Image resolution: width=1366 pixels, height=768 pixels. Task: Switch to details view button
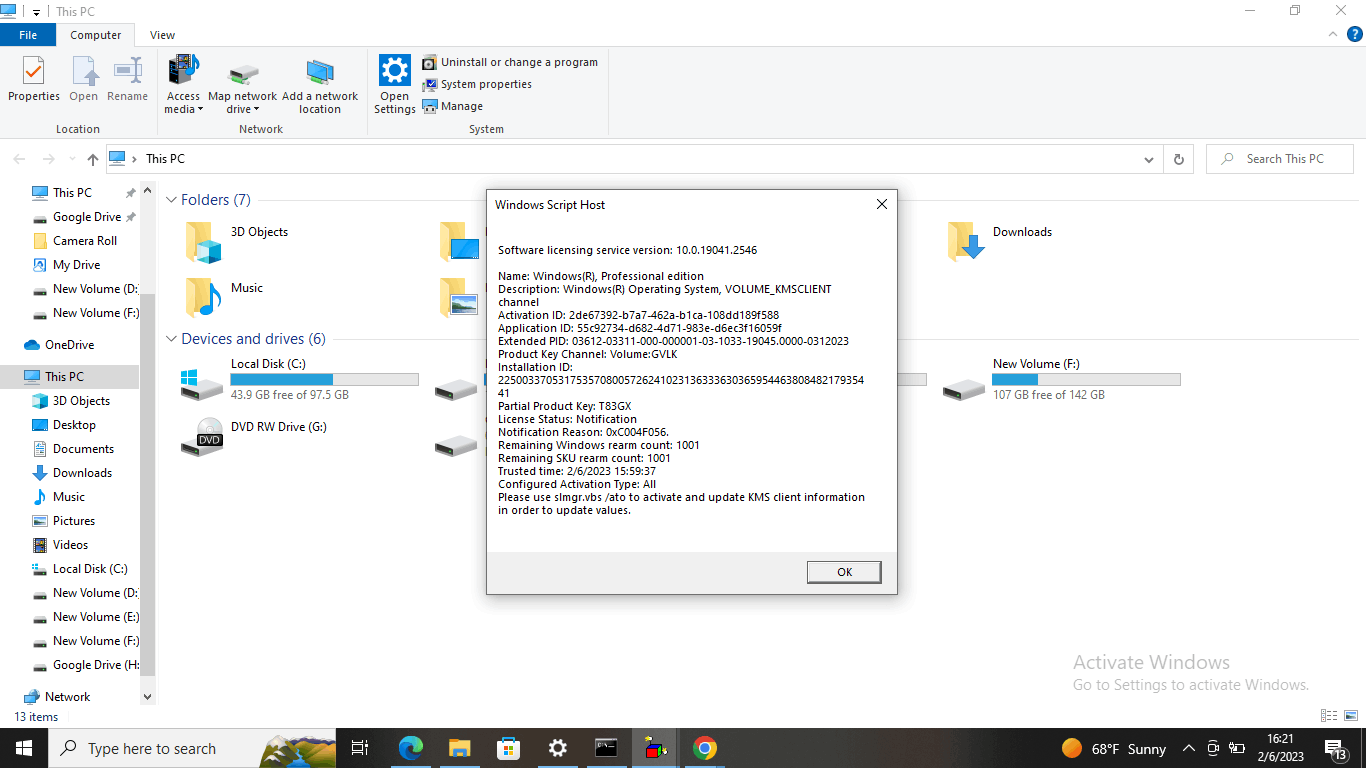click(x=1329, y=716)
